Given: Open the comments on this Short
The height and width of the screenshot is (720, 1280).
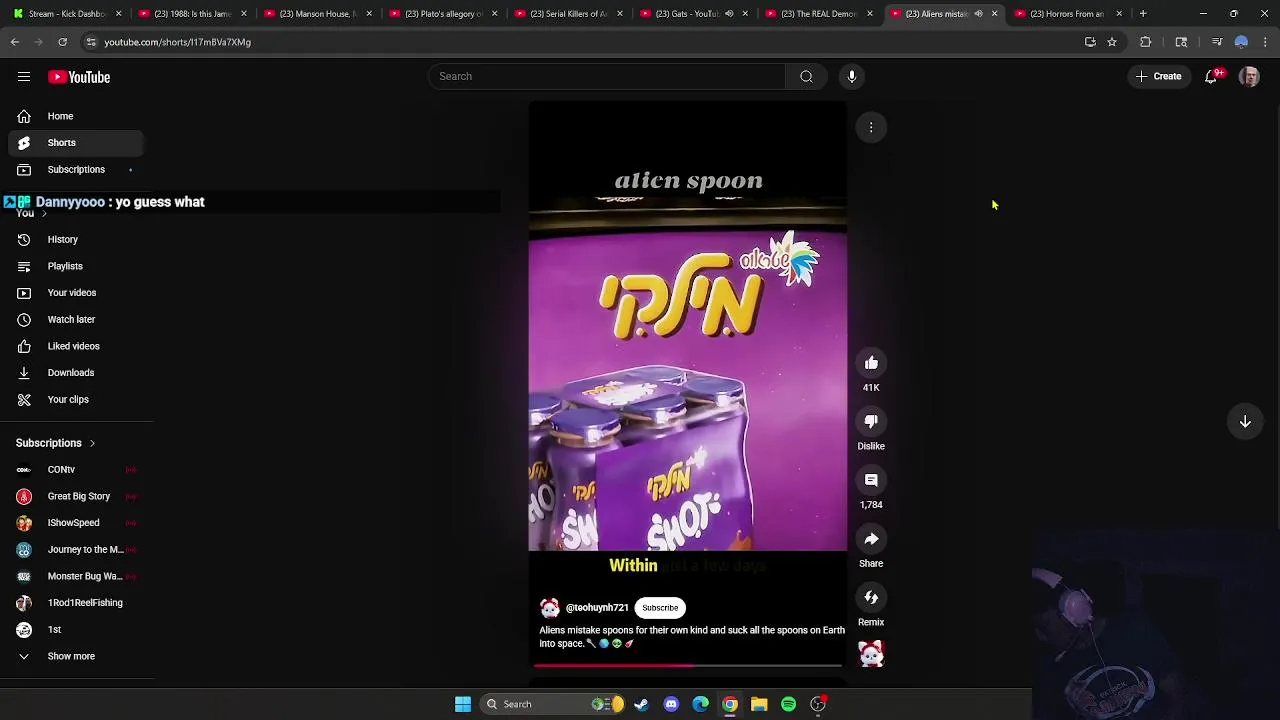Looking at the screenshot, I should 871,480.
